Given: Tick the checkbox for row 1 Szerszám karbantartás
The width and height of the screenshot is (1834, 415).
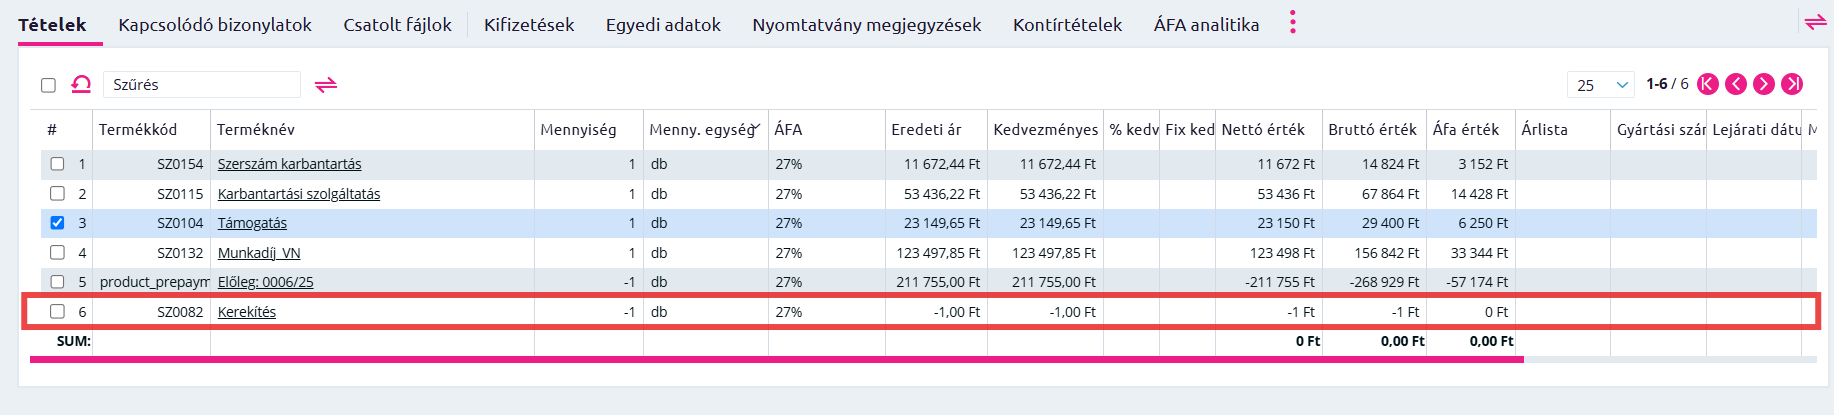Looking at the screenshot, I should (57, 164).
